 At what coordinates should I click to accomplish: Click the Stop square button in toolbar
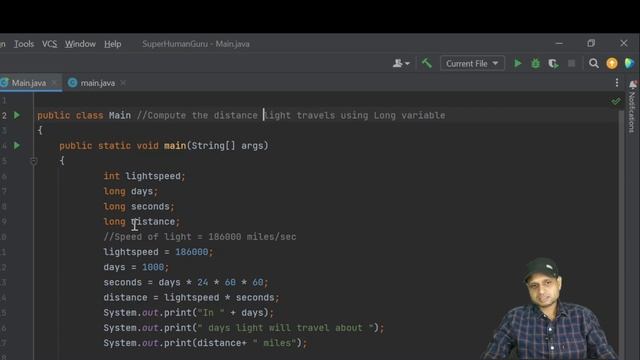point(571,63)
